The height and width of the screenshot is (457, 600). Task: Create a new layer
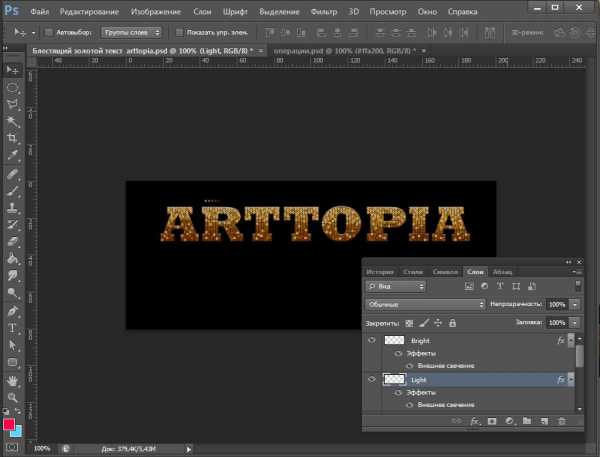(x=544, y=421)
